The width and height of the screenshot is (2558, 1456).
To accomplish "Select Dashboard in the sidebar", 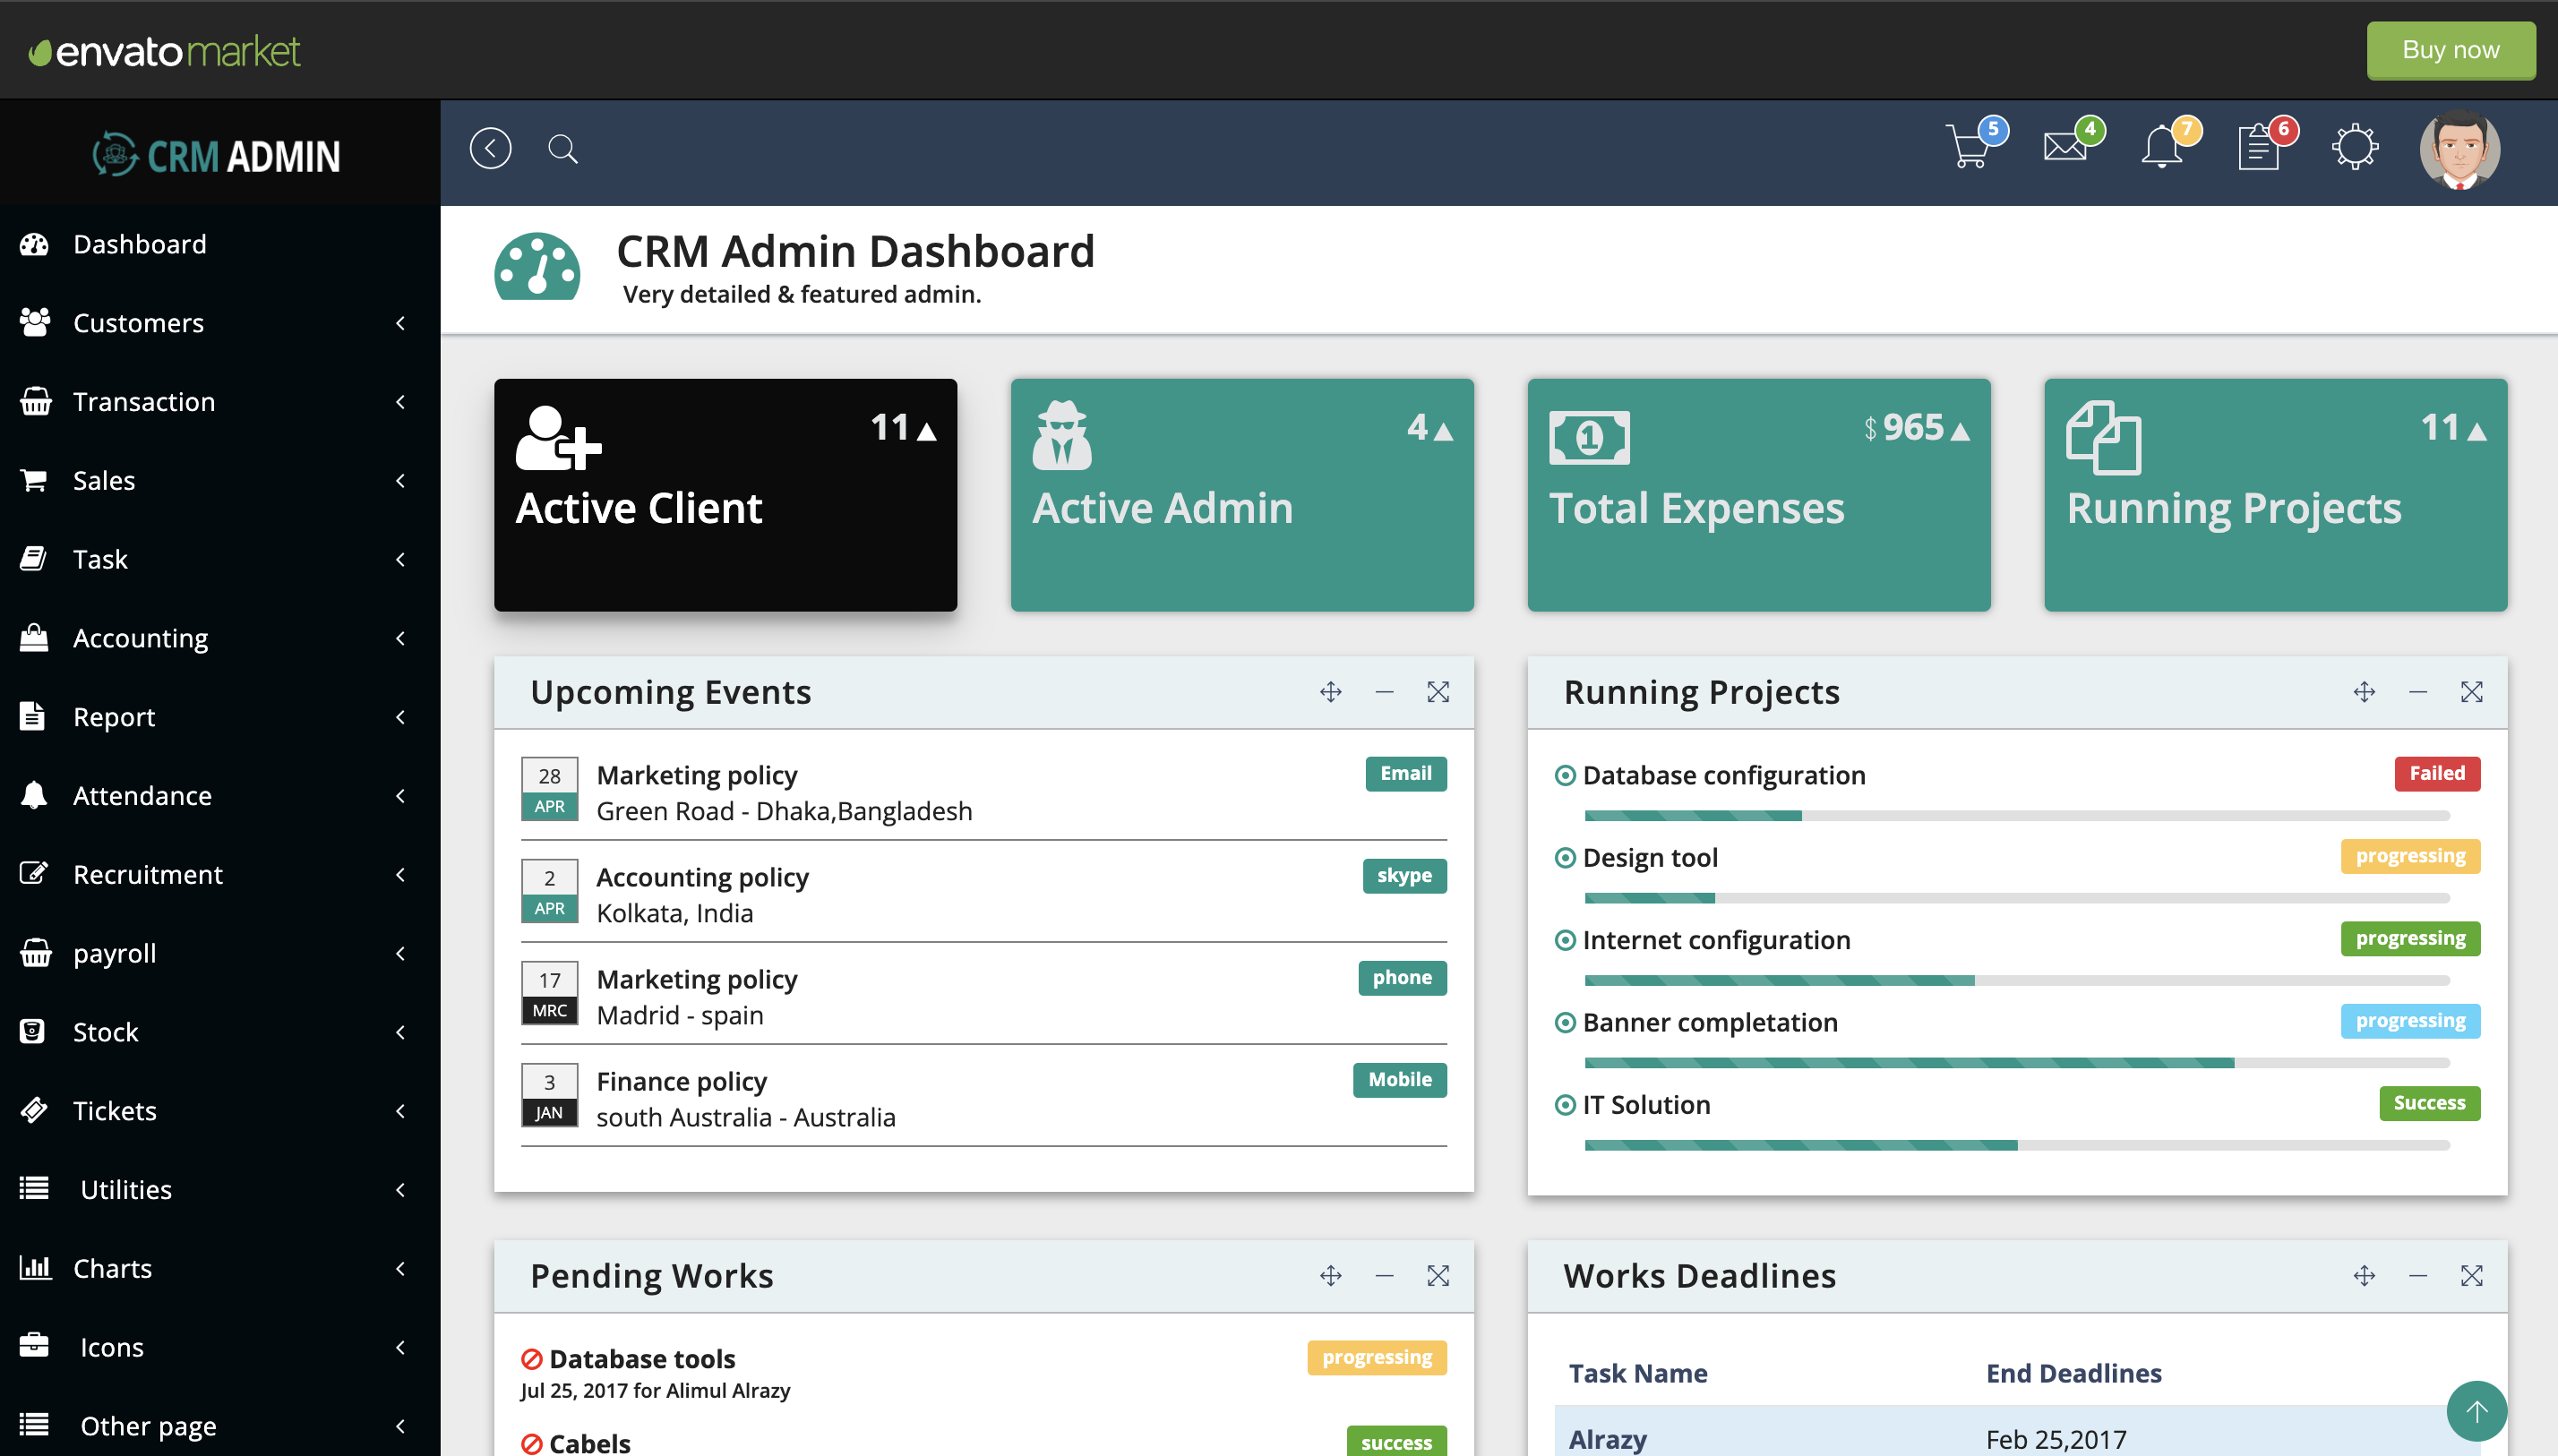I will coord(140,244).
